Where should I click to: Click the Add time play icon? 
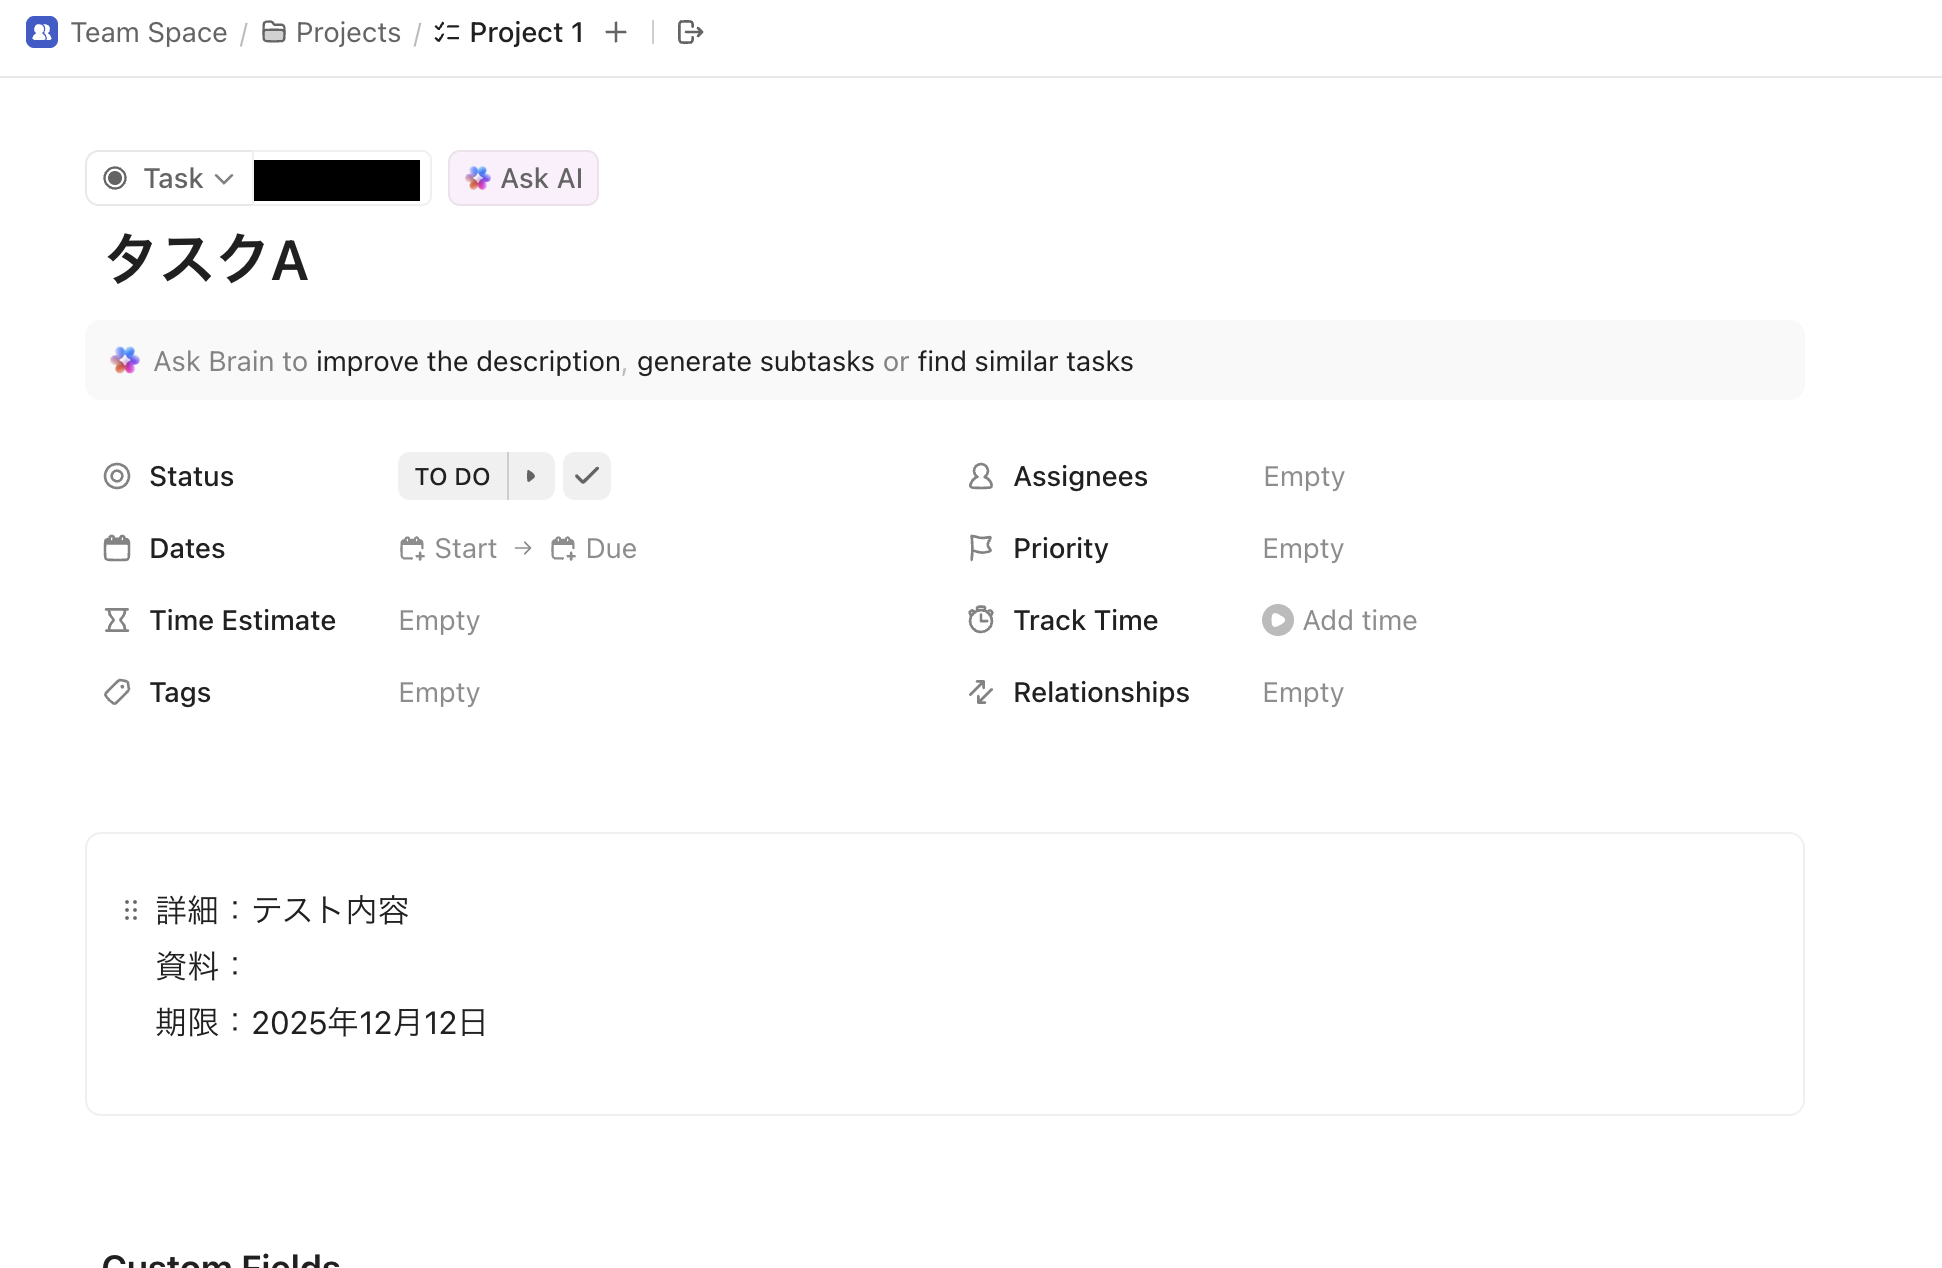click(x=1277, y=620)
